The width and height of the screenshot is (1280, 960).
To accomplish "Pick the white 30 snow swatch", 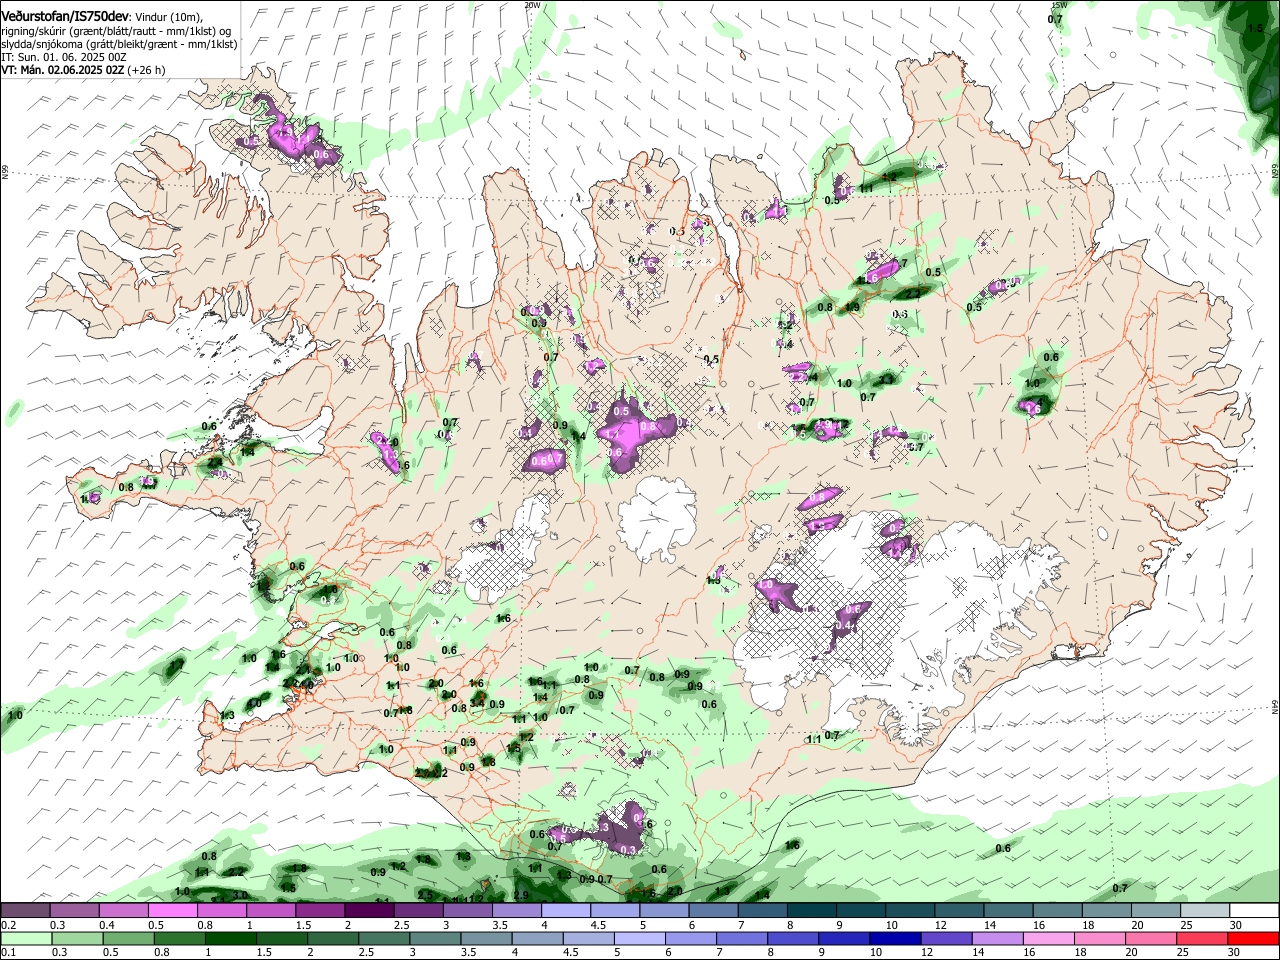I will pyautogui.click(x=1253, y=911).
